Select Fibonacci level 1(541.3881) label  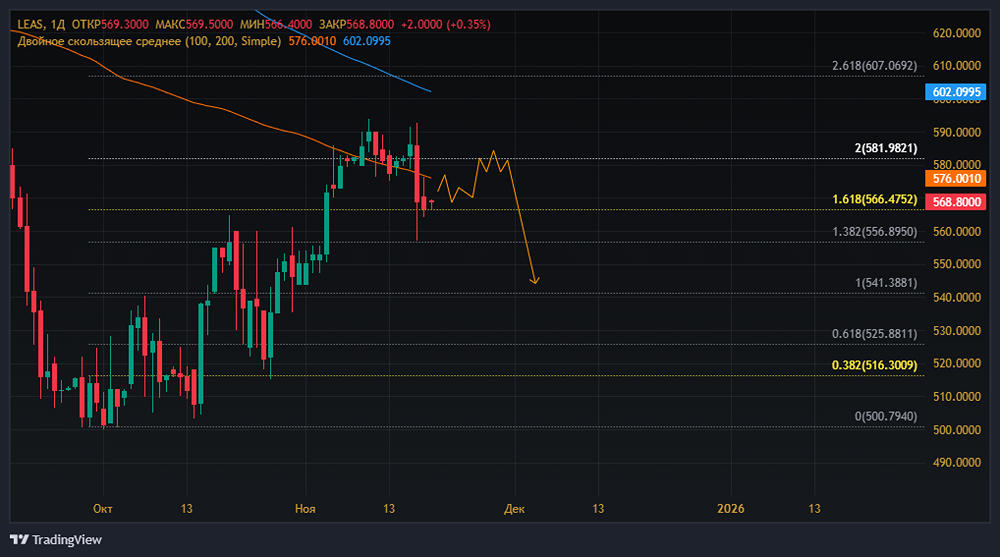[x=886, y=283]
